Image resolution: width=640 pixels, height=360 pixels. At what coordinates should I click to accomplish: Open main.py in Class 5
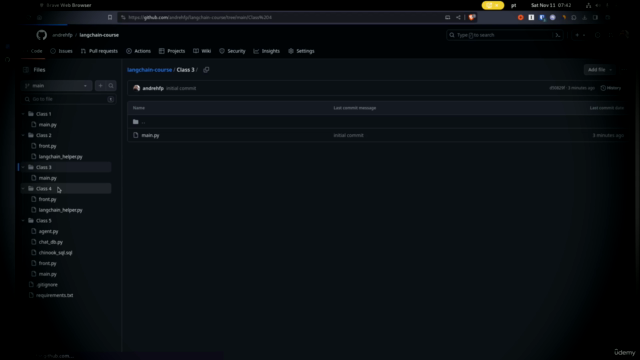tap(48, 274)
